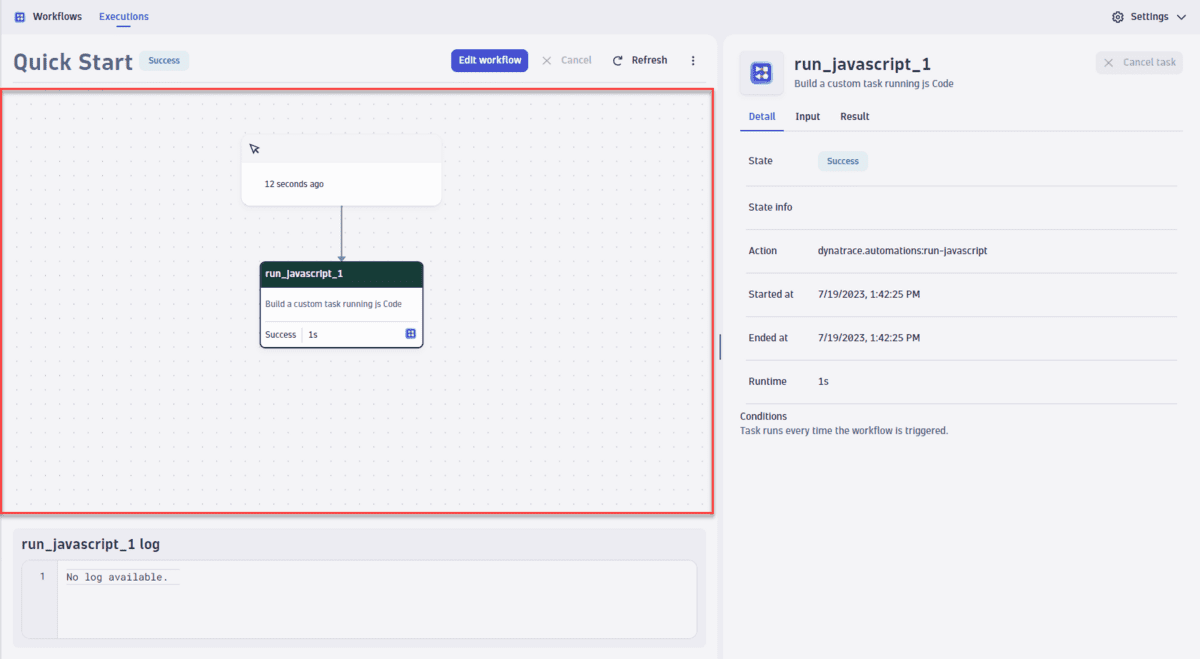Open the three-dot overflow menu next to Refresh
This screenshot has height=659, width=1200.
point(693,60)
